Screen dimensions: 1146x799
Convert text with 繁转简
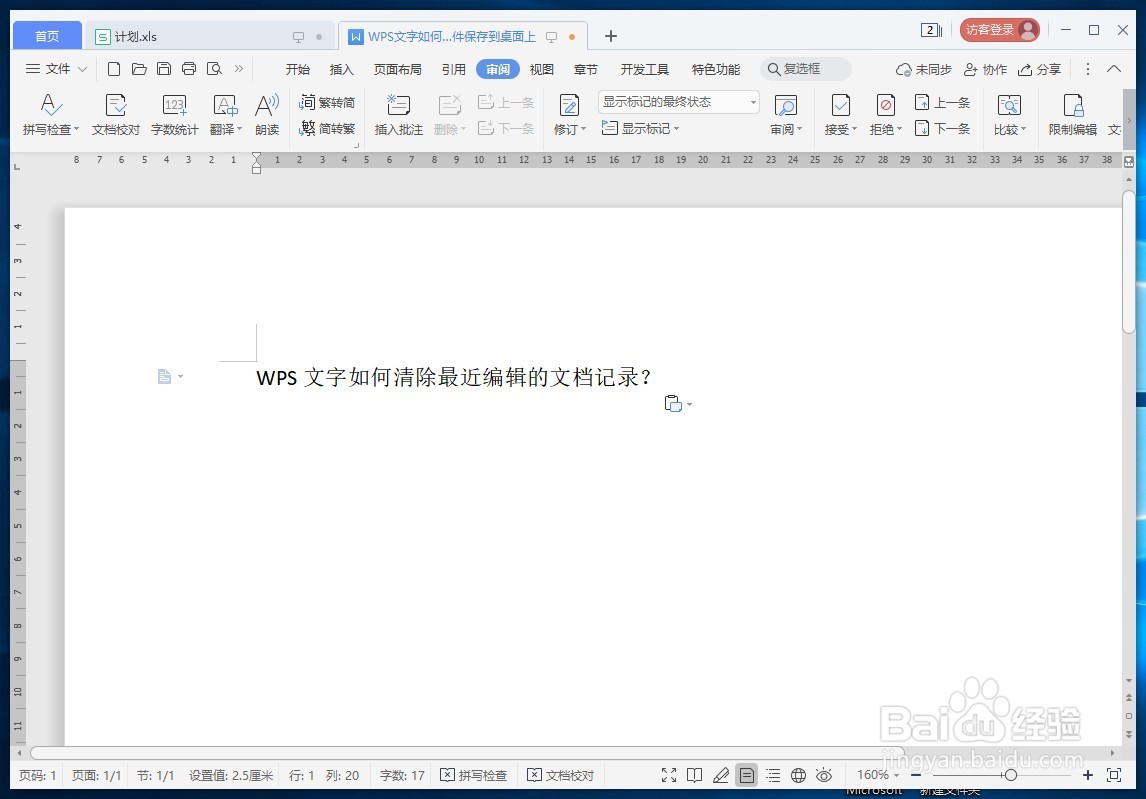(x=327, y=102)
